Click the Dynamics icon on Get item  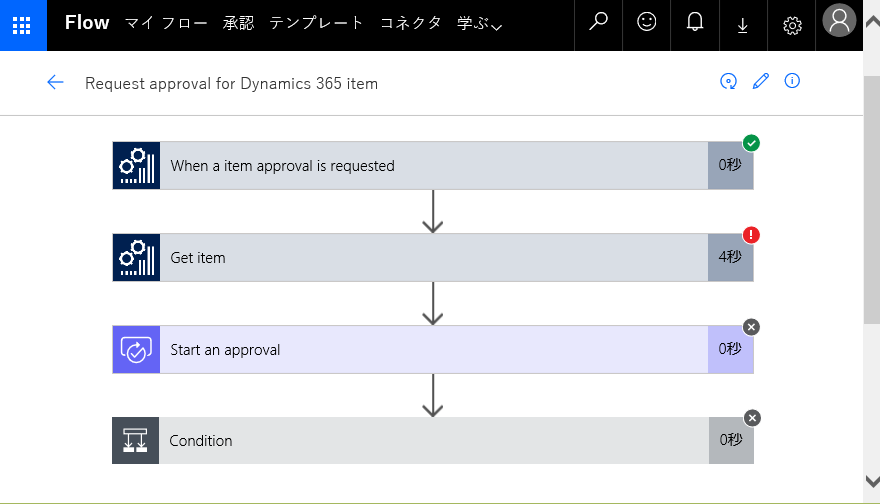click(136, 258)
